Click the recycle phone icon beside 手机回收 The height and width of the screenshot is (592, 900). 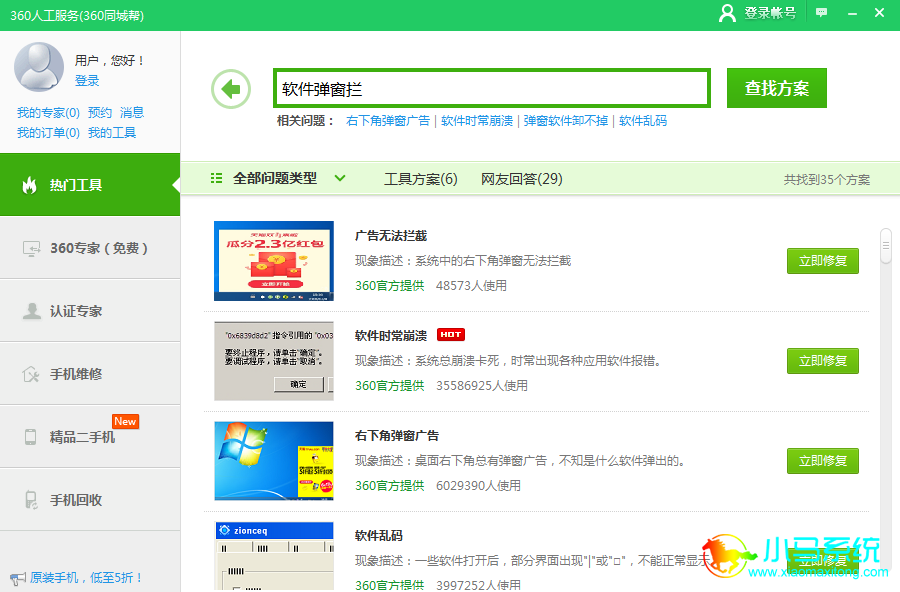click(x=31, y=500)
